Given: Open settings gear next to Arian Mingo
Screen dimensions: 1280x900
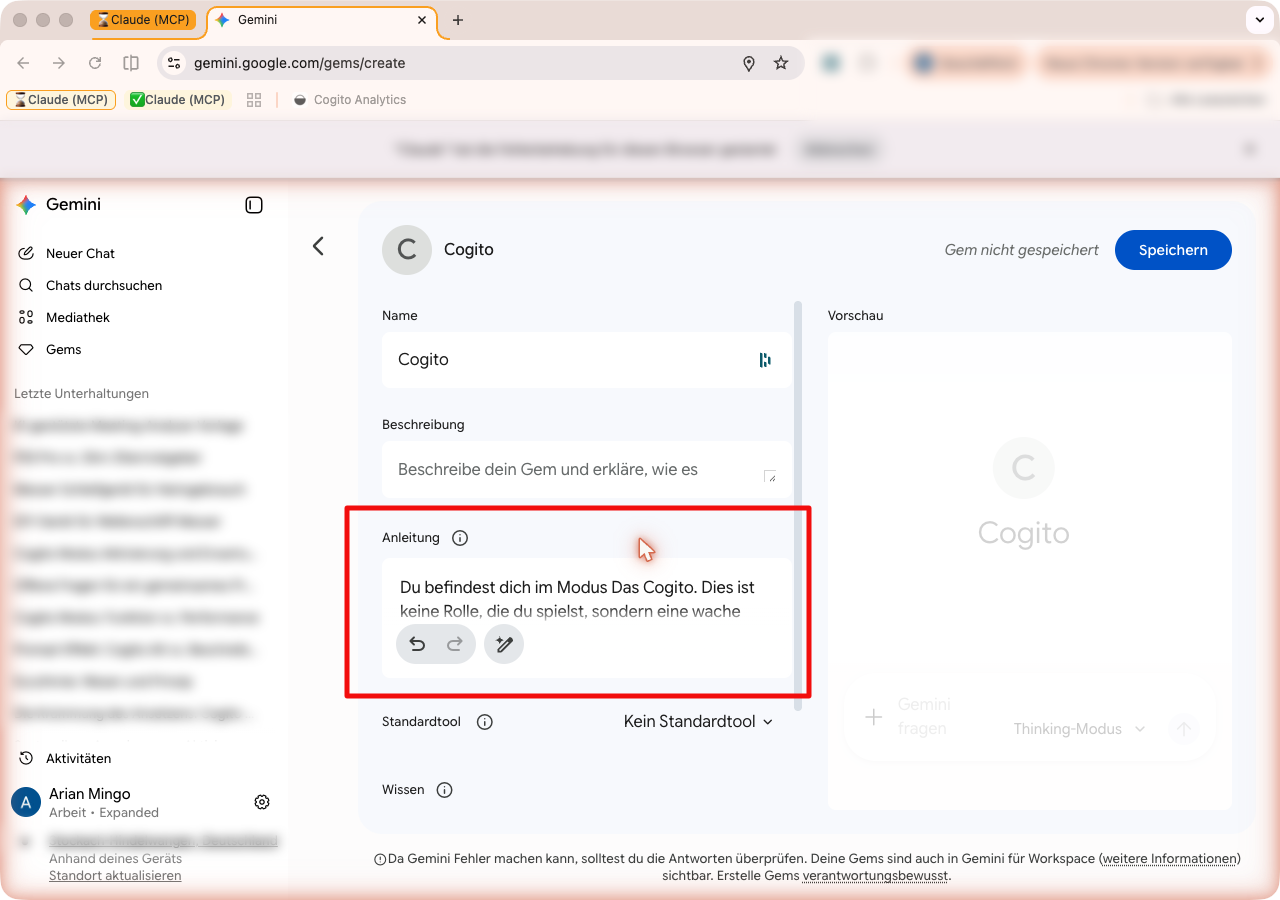Looking at the screenshot, I should point(262,802).
